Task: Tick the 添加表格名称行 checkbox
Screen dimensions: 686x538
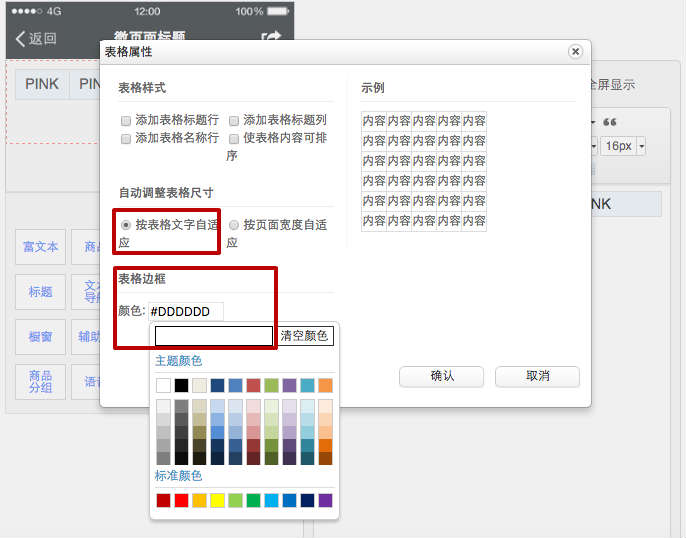Action: (x=126, y=139)
